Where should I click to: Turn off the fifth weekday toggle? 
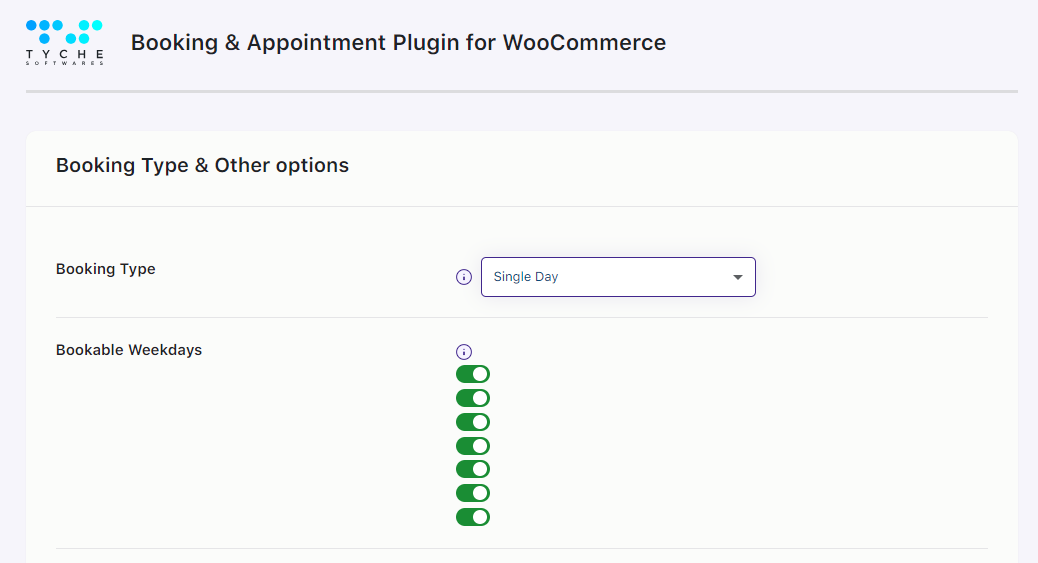click(x=473, y=469)
